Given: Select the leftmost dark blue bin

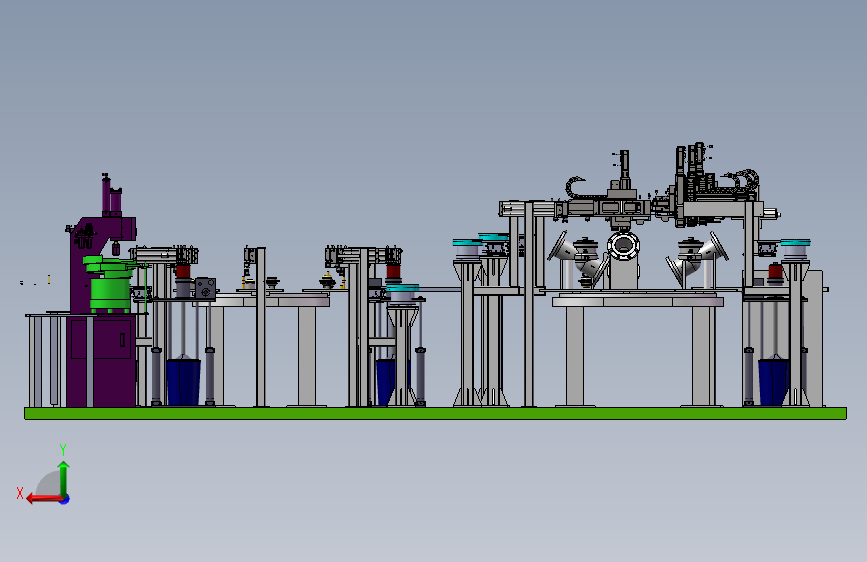Looking at the screenshot, I should [183, 382].
